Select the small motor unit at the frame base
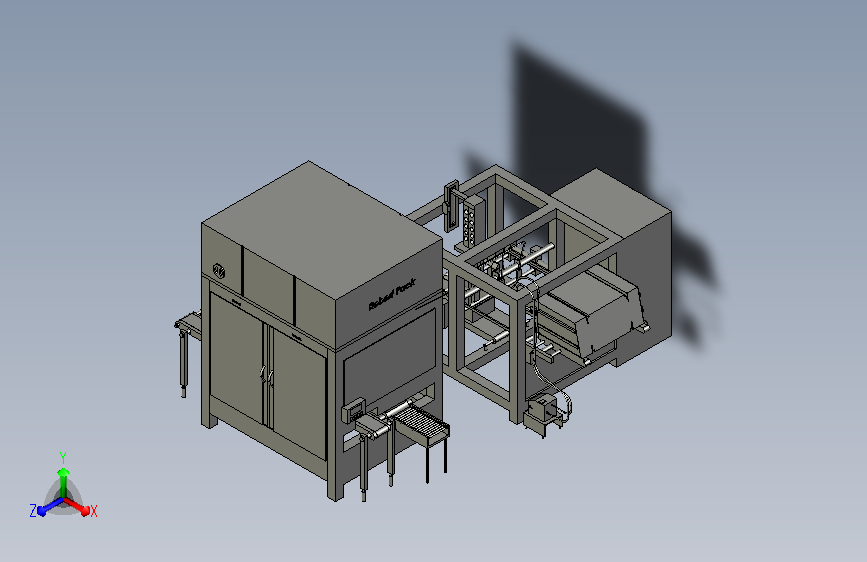867x562 pixels. 542,408
